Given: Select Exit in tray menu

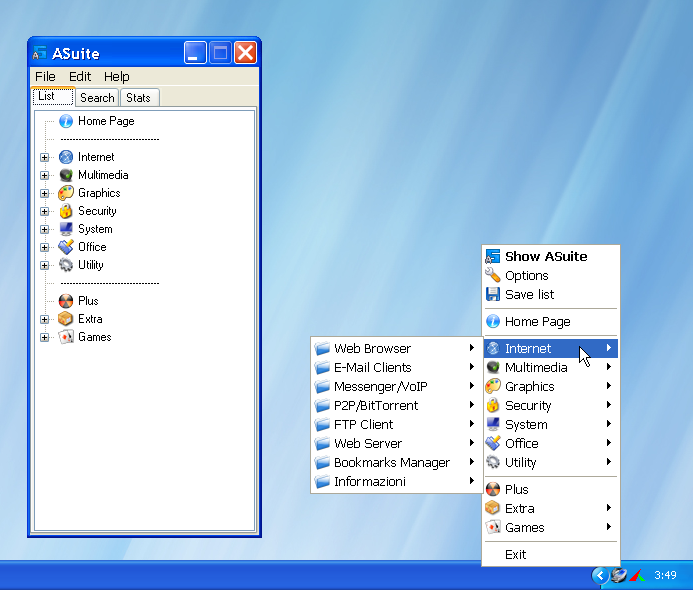Looking at the screenshot, I should [x=551, y=554].
